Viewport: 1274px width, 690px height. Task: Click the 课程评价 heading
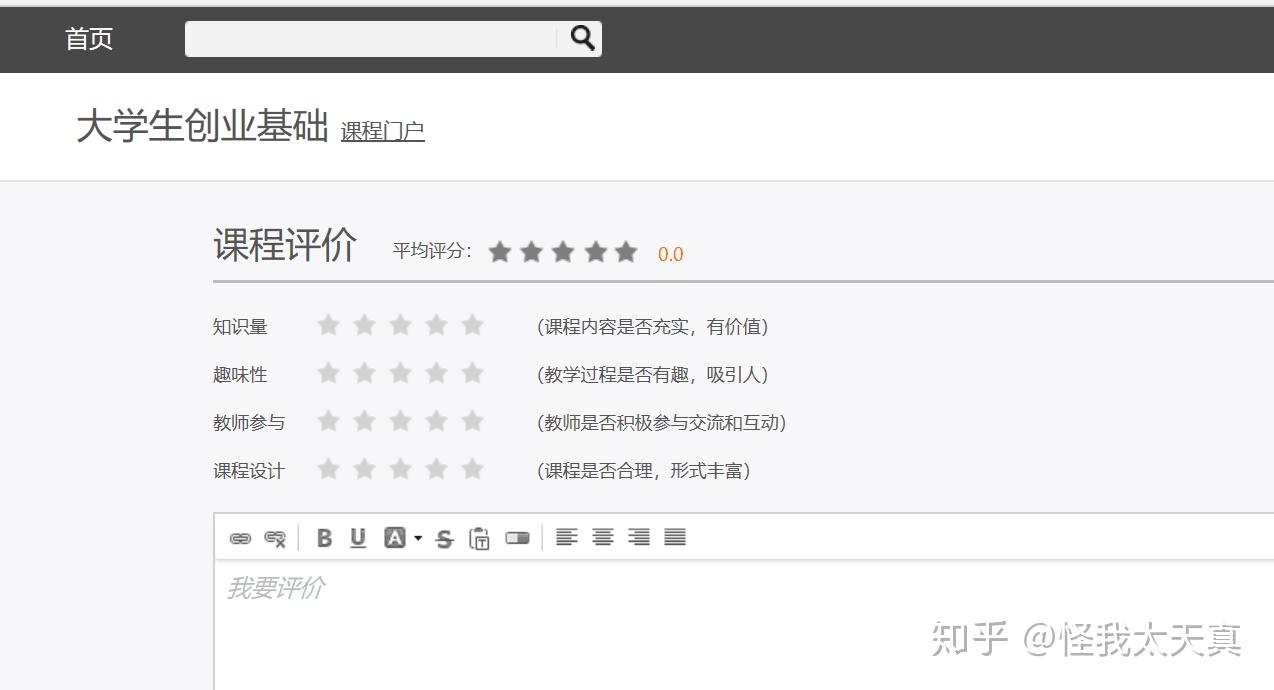pyautogui.click(x=285, y=244)
